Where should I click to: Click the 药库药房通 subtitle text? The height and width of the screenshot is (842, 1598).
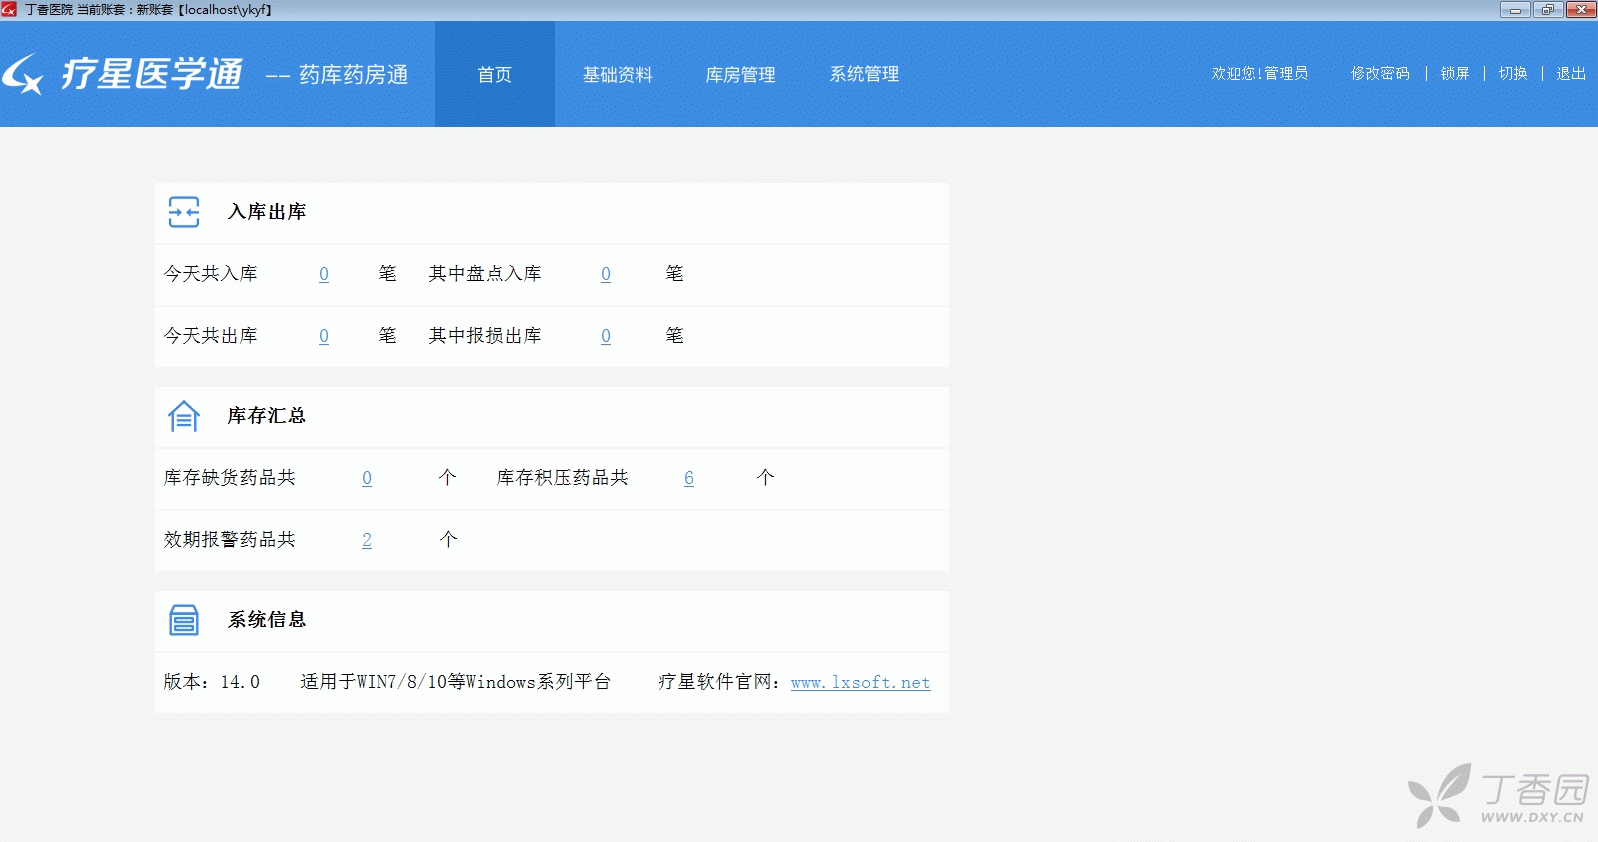coord(354,75)
